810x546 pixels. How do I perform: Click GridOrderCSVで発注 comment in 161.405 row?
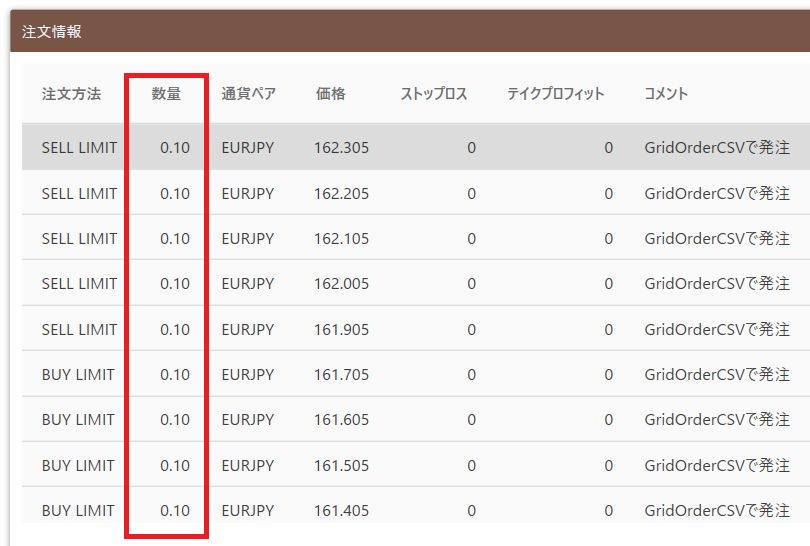click(717, 510)
